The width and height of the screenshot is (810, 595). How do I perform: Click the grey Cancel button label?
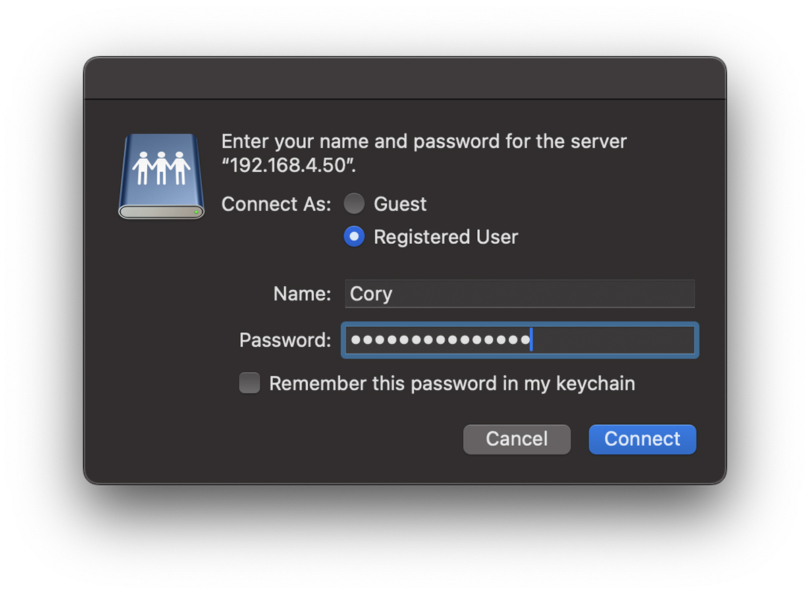pyautogui.click(x=516, y=439)
